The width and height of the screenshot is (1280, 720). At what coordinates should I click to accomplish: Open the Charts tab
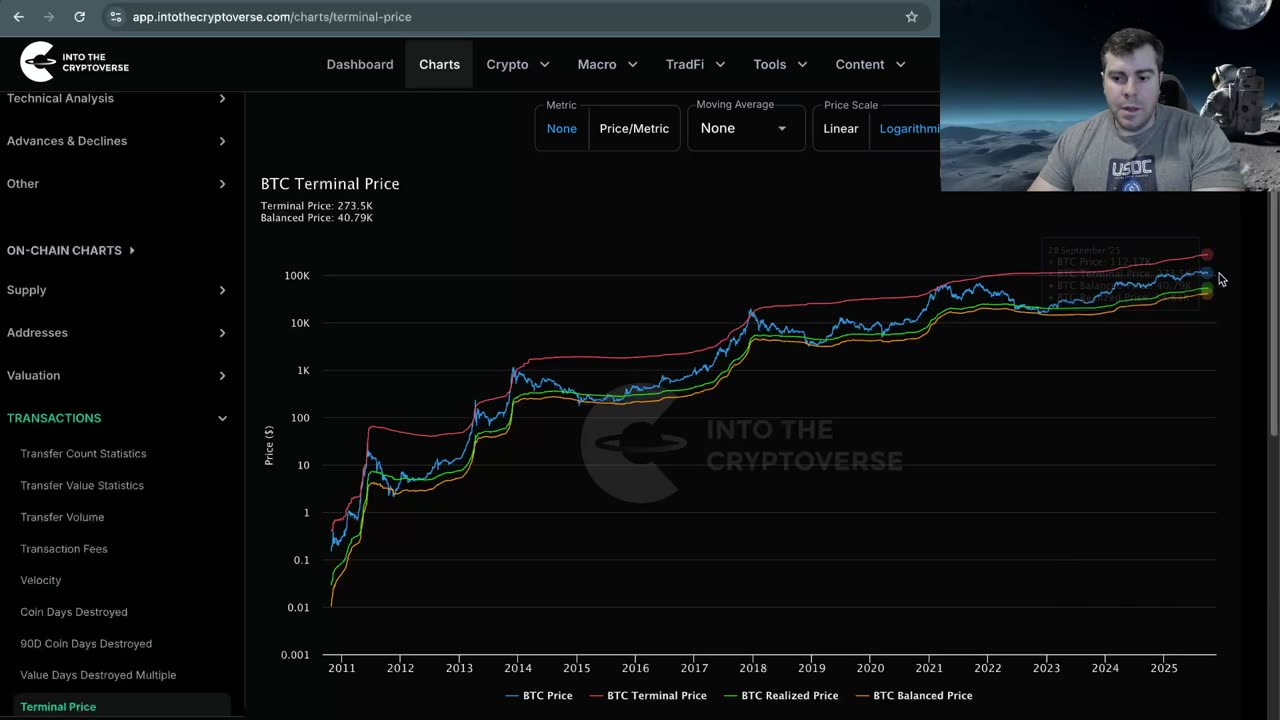439,64
